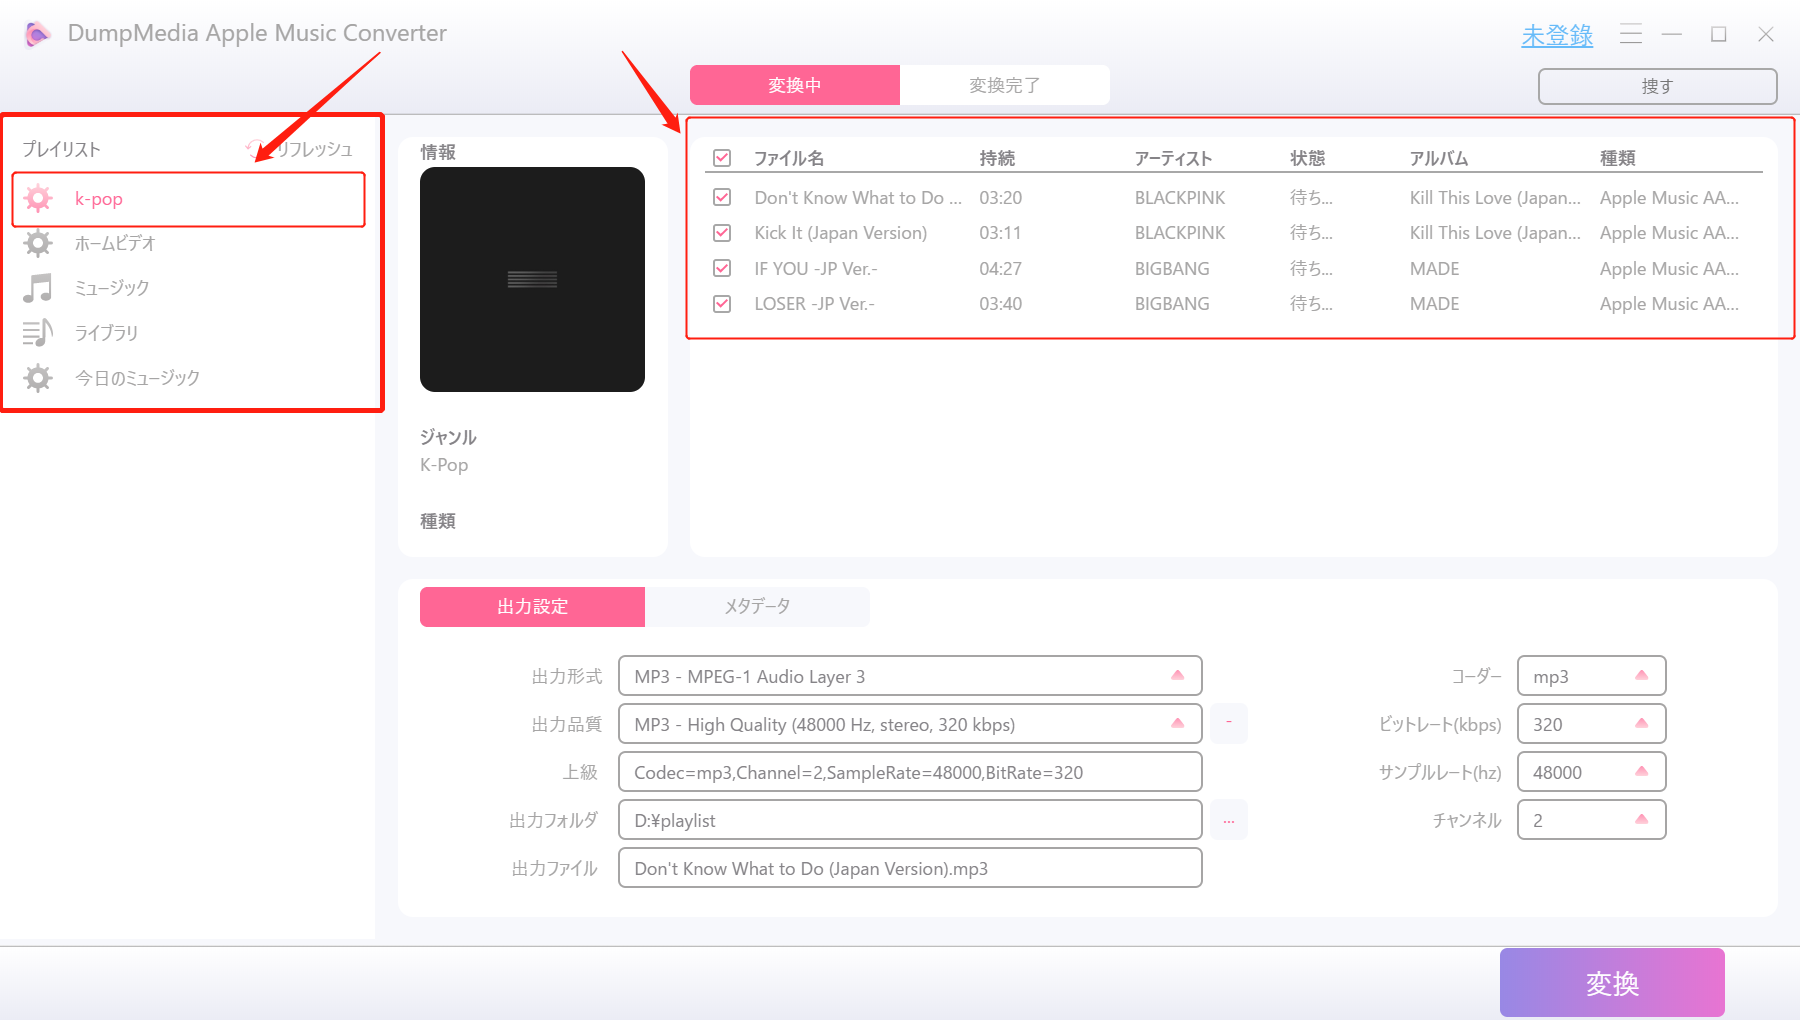Click BIGBANG artist in LOSER row

click(1172, 304)
